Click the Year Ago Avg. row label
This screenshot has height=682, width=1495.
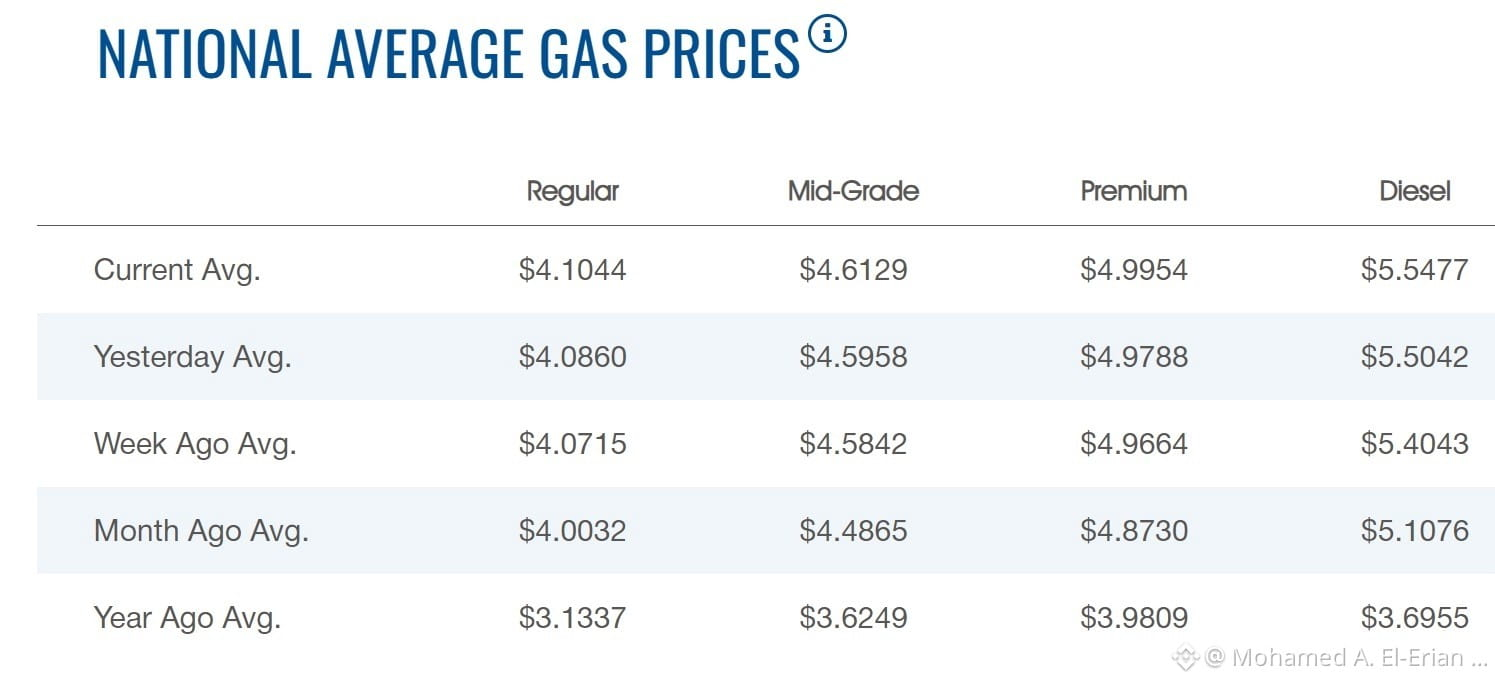[x=187, y=617]
